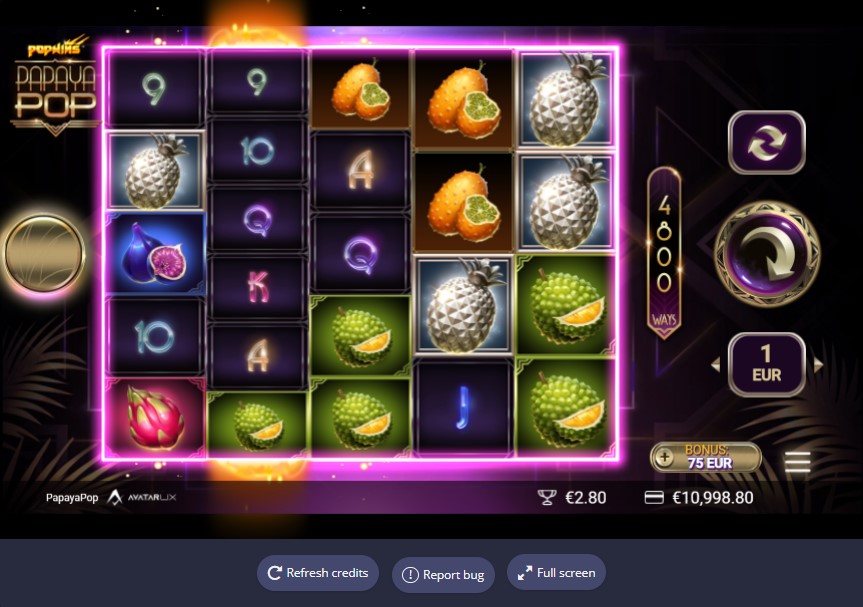Spin the reels with the round arrow button
The image size is (863, 607).
(767, 254)
